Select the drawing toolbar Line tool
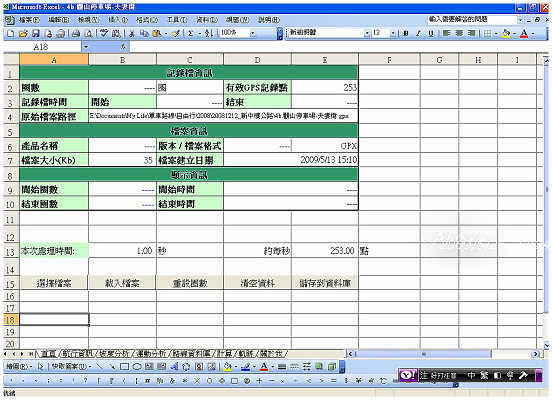 pos(100,367)
